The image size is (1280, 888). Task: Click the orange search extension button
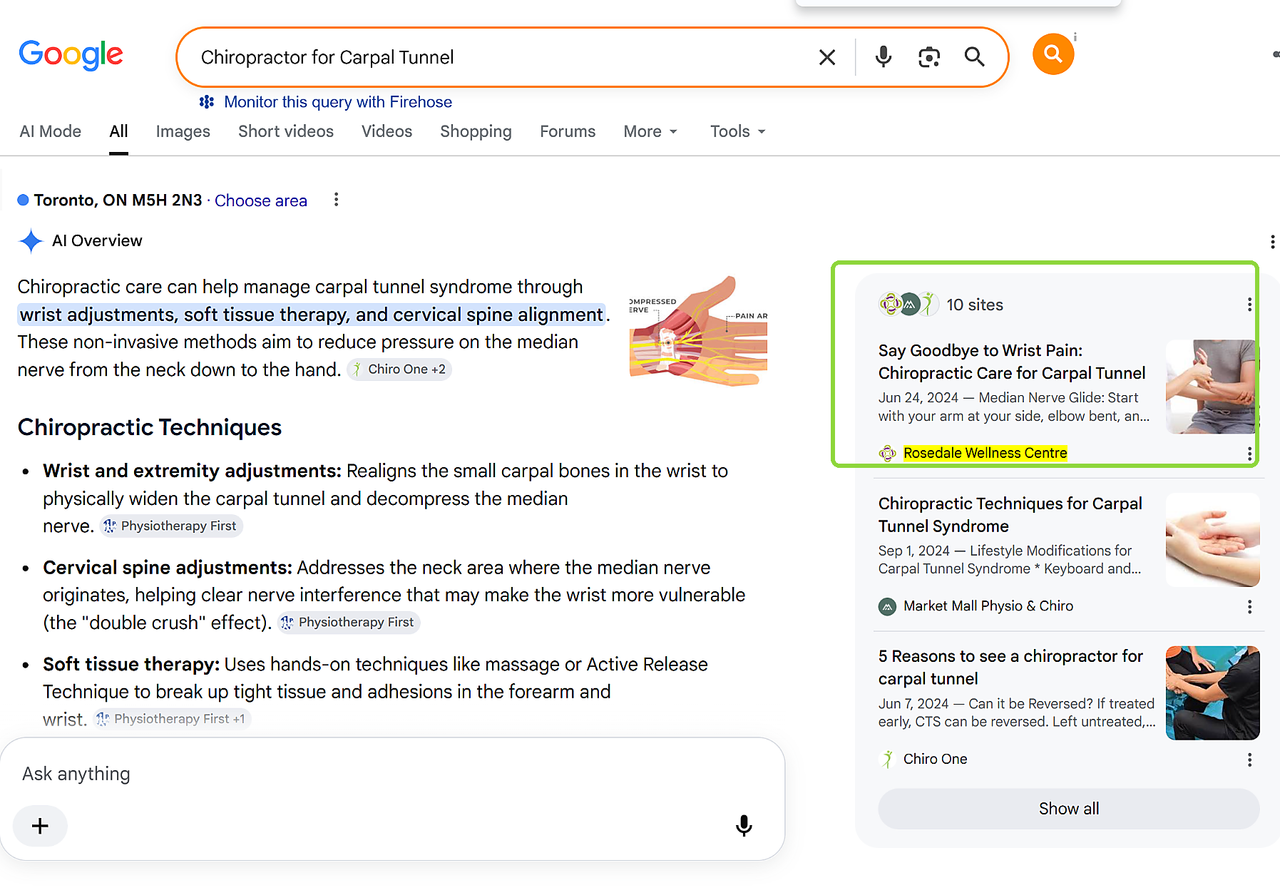click(x=1053, y=54)
